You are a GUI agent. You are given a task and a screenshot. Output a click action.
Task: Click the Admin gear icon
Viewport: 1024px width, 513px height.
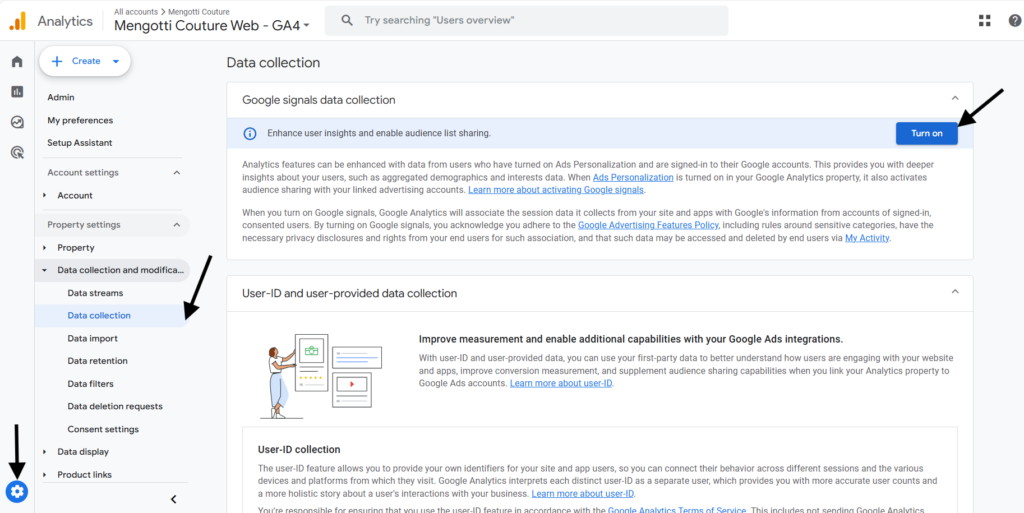click(x=17, y=492)
